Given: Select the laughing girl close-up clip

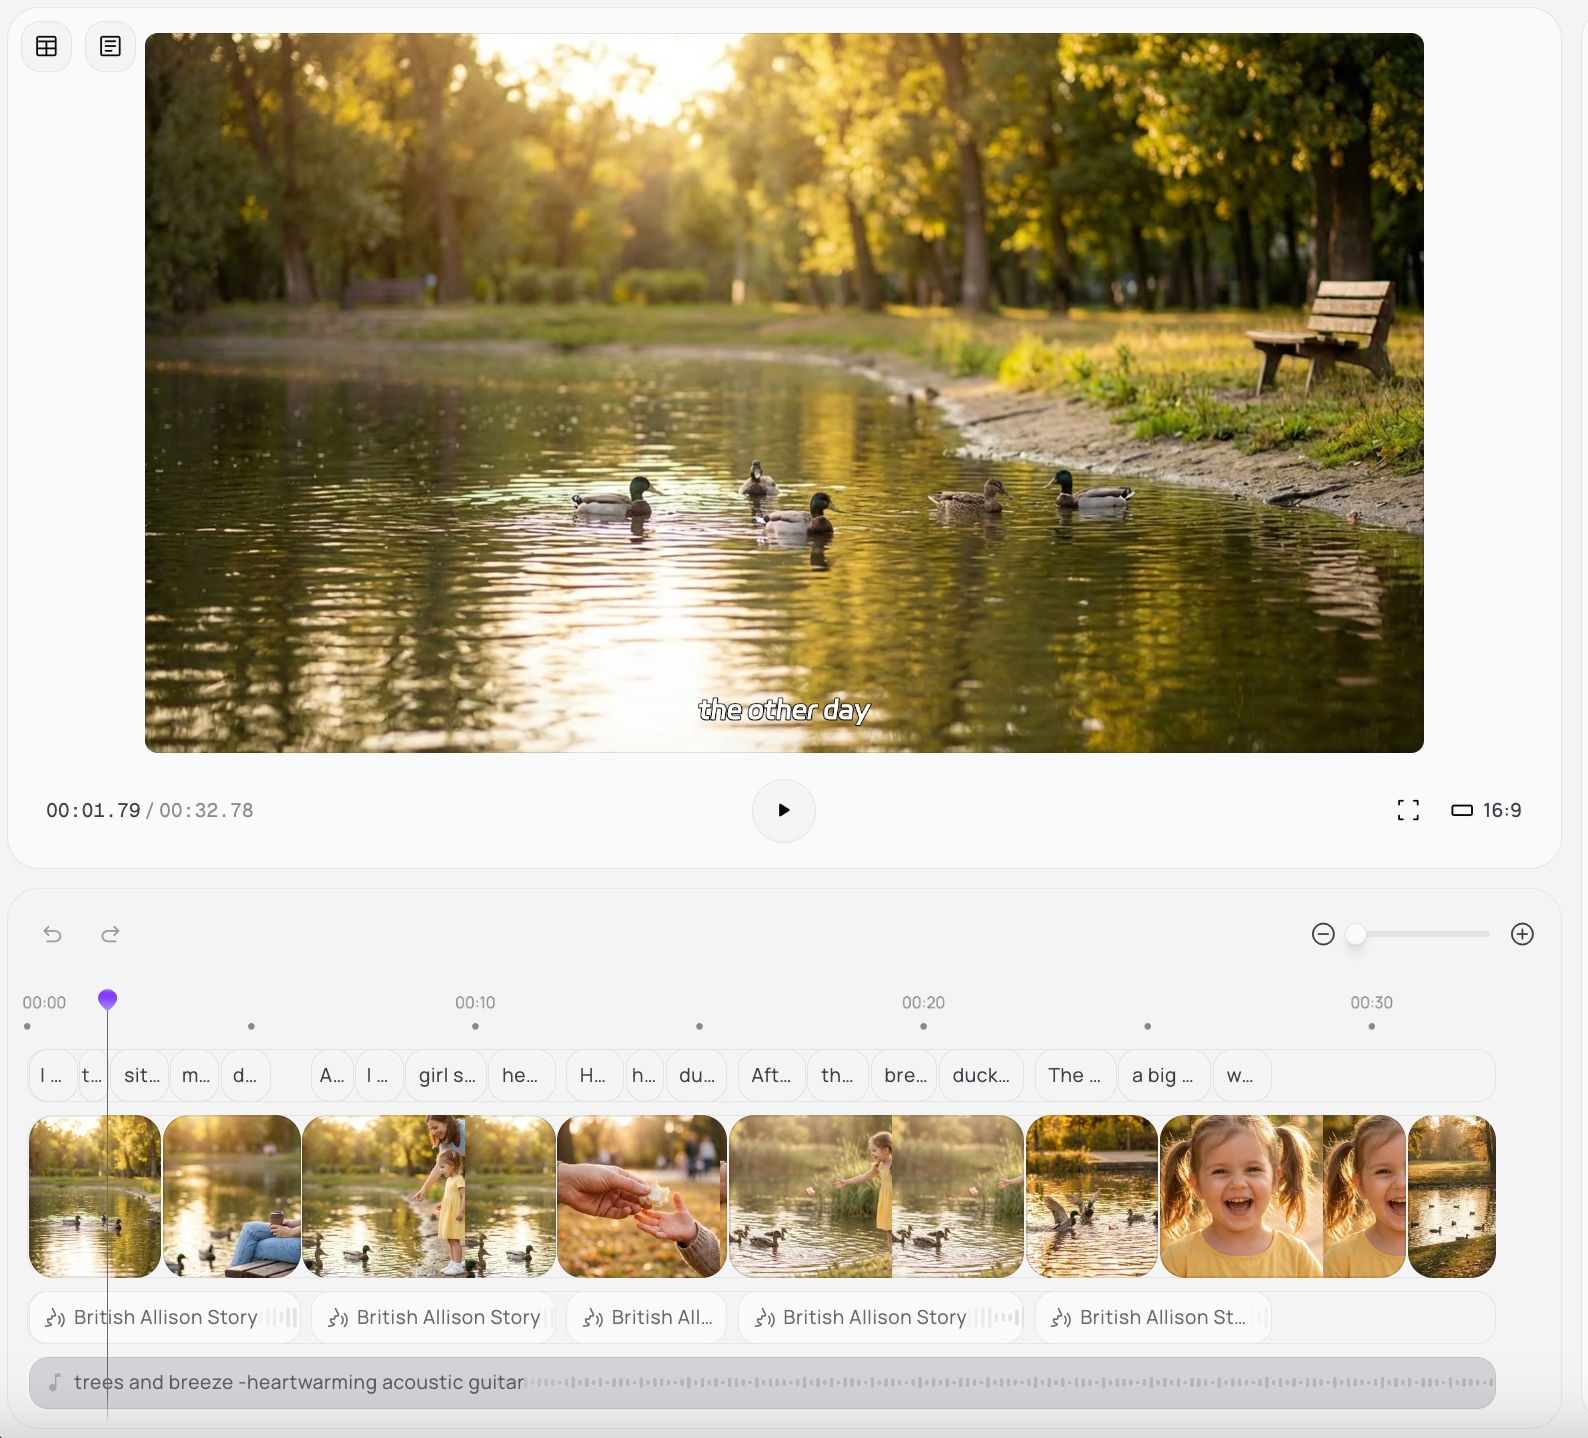Looking at the screenshot, I should 1240,1196.
